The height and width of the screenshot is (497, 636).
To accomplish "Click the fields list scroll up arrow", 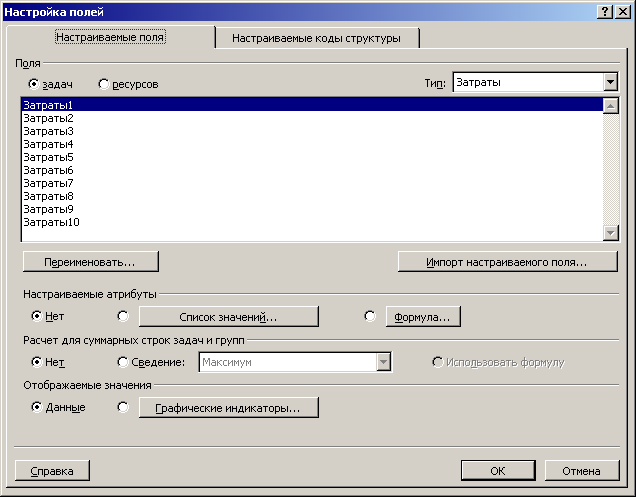I will pos(610,106).
